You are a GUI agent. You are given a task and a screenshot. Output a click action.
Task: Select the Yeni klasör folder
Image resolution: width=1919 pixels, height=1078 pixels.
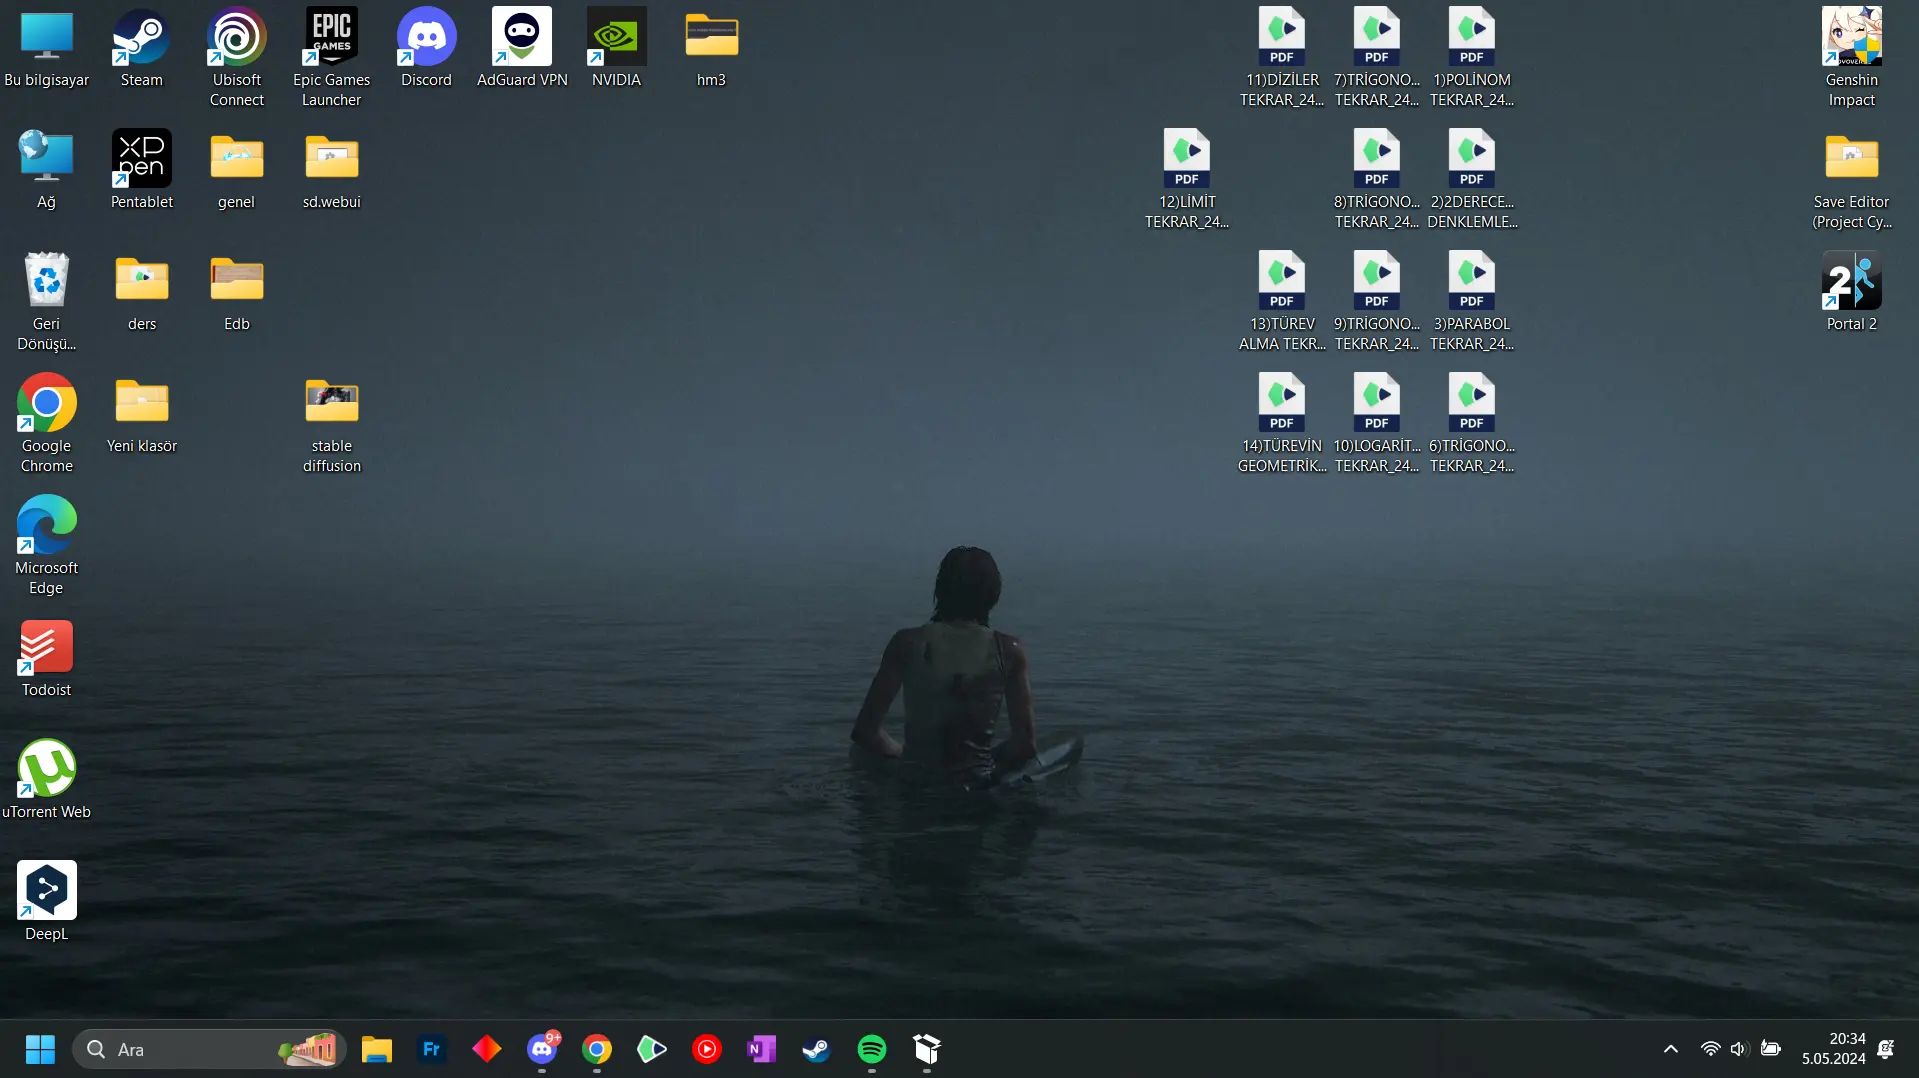click(x=141, y=414)
